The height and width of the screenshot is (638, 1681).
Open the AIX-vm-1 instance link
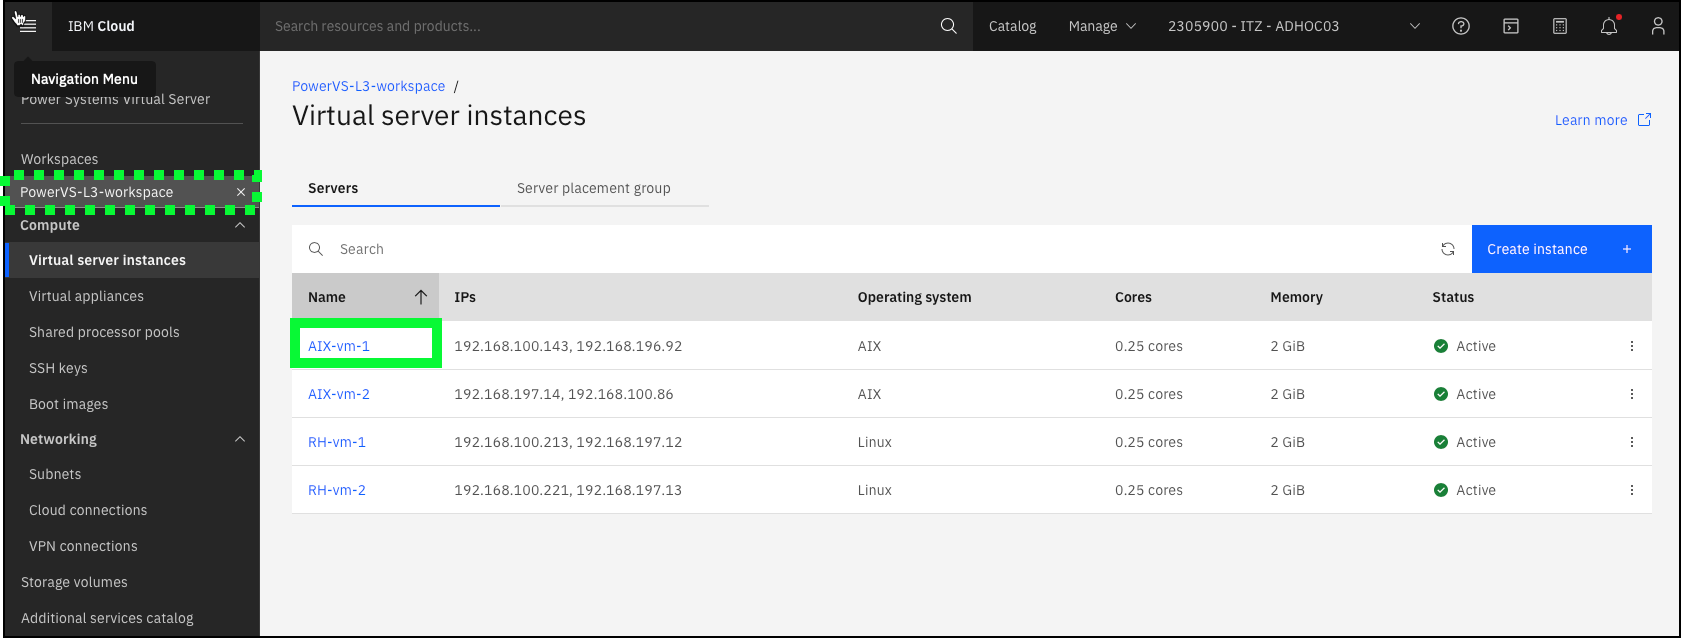[339, 346]
